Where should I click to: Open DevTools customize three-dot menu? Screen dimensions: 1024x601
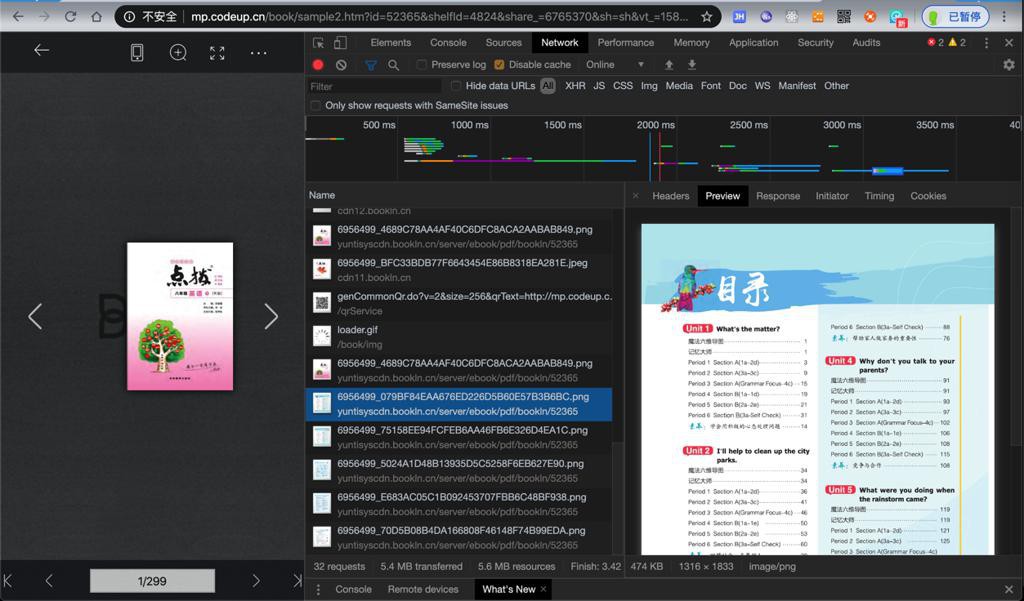986,43
